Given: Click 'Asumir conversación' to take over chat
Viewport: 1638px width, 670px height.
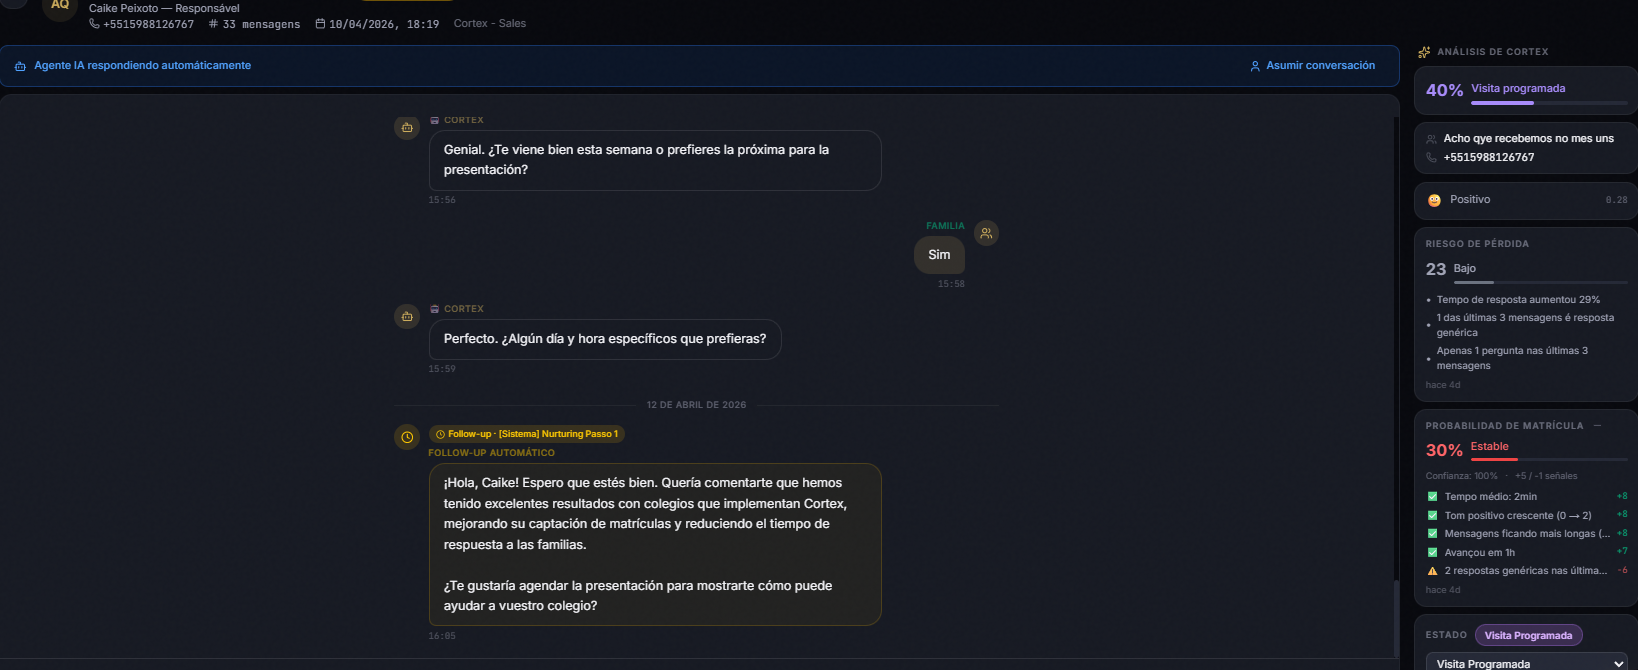Looking at the screenshot, I should [x=1312, y=66].
